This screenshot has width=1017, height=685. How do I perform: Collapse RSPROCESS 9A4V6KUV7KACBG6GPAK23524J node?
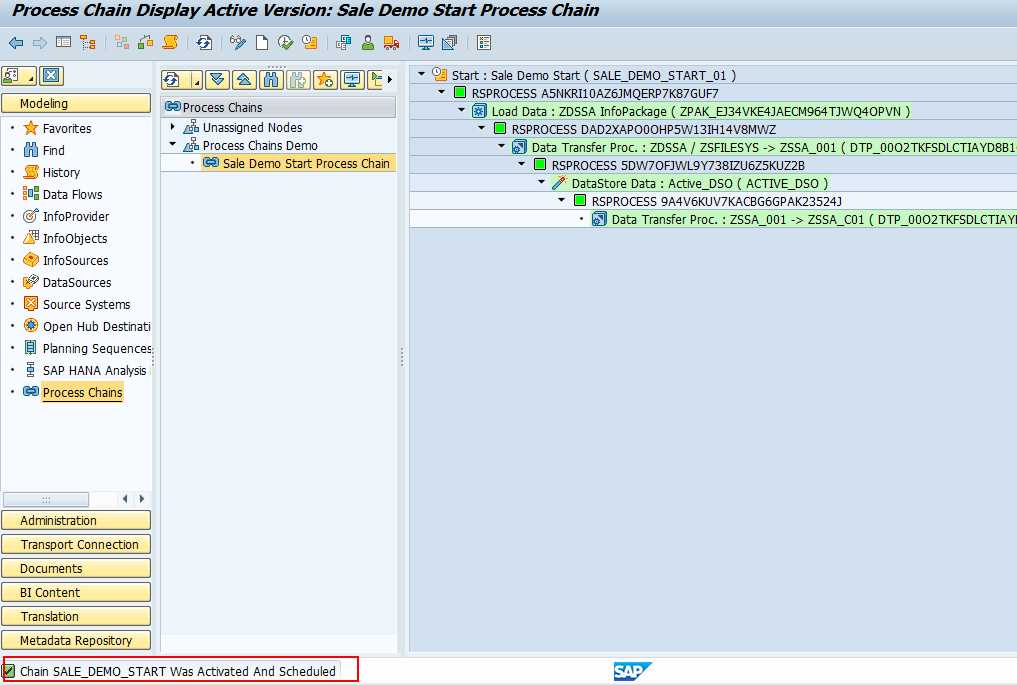tap(562, 200)
